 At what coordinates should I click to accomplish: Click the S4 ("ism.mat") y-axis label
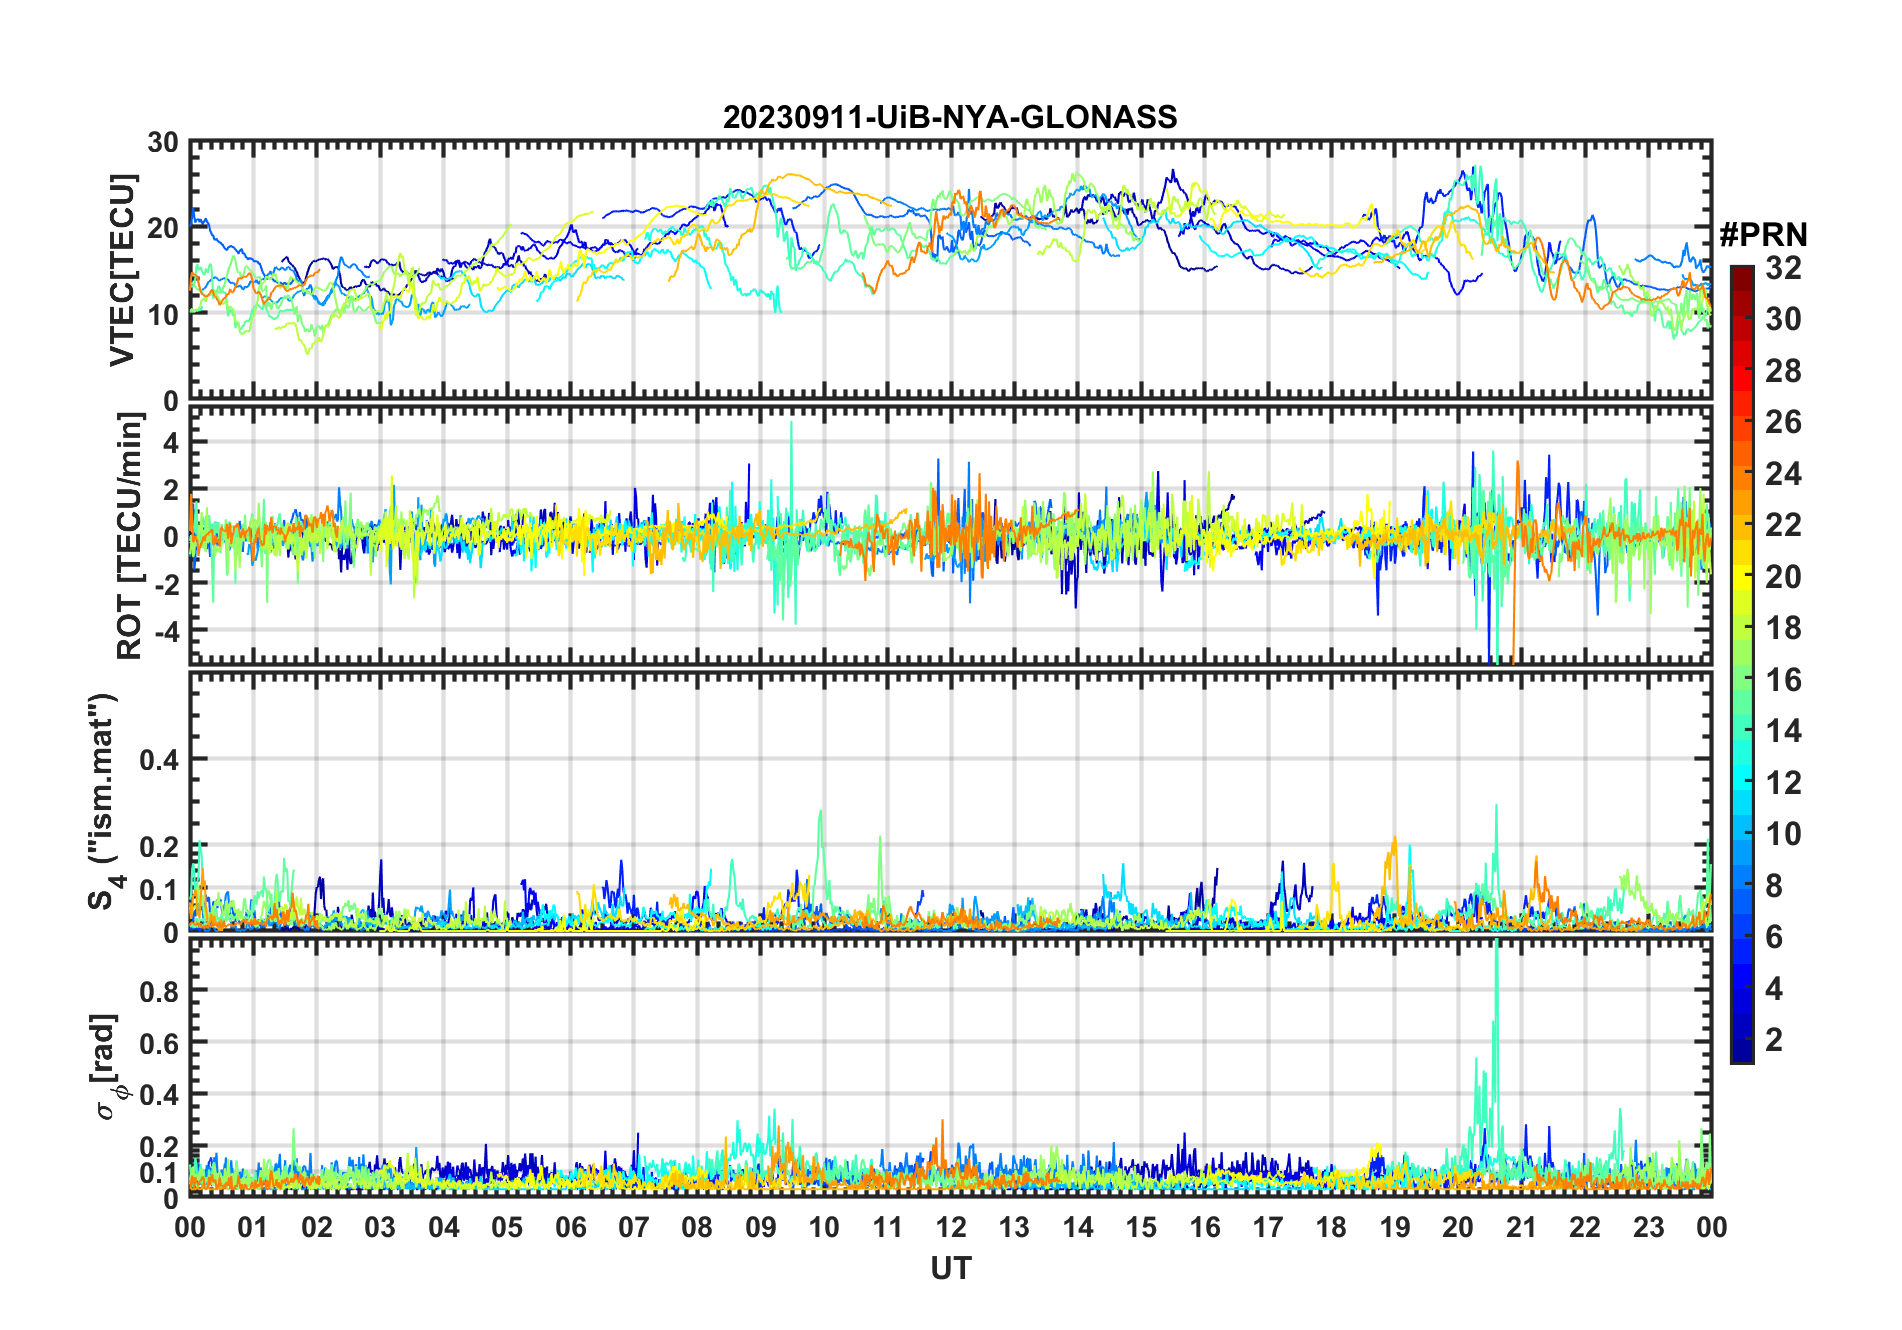[x=105, y=801]
